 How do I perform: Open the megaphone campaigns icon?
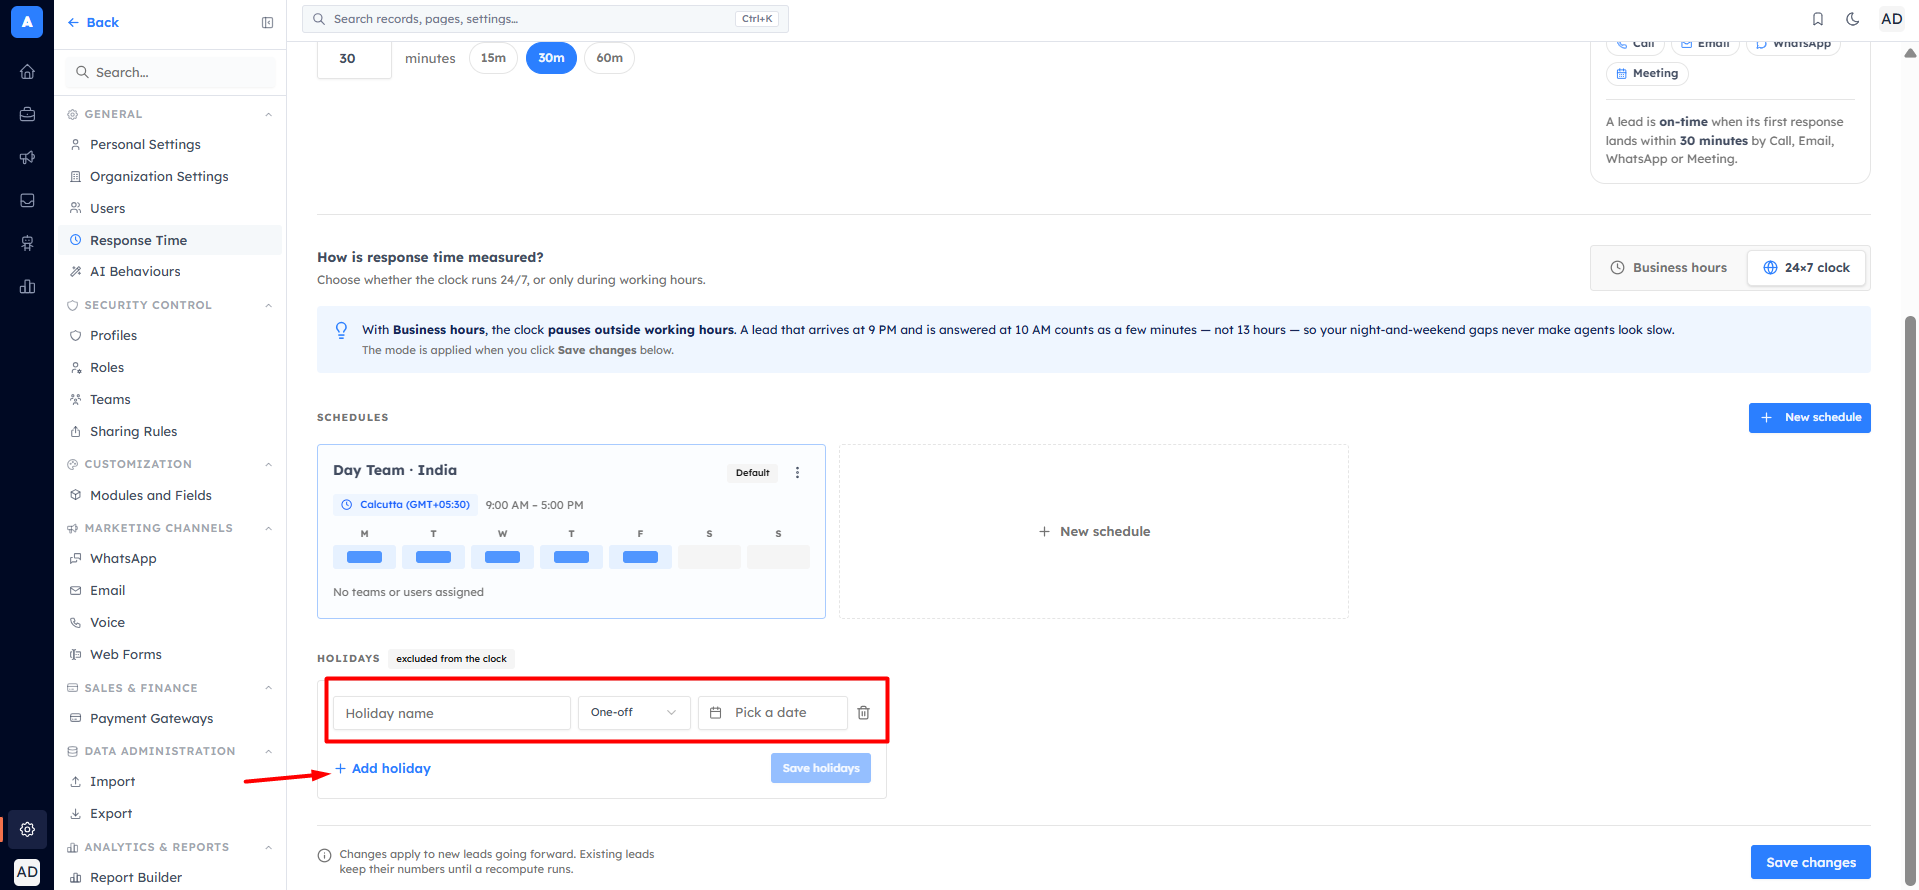[x=27, y=158]
